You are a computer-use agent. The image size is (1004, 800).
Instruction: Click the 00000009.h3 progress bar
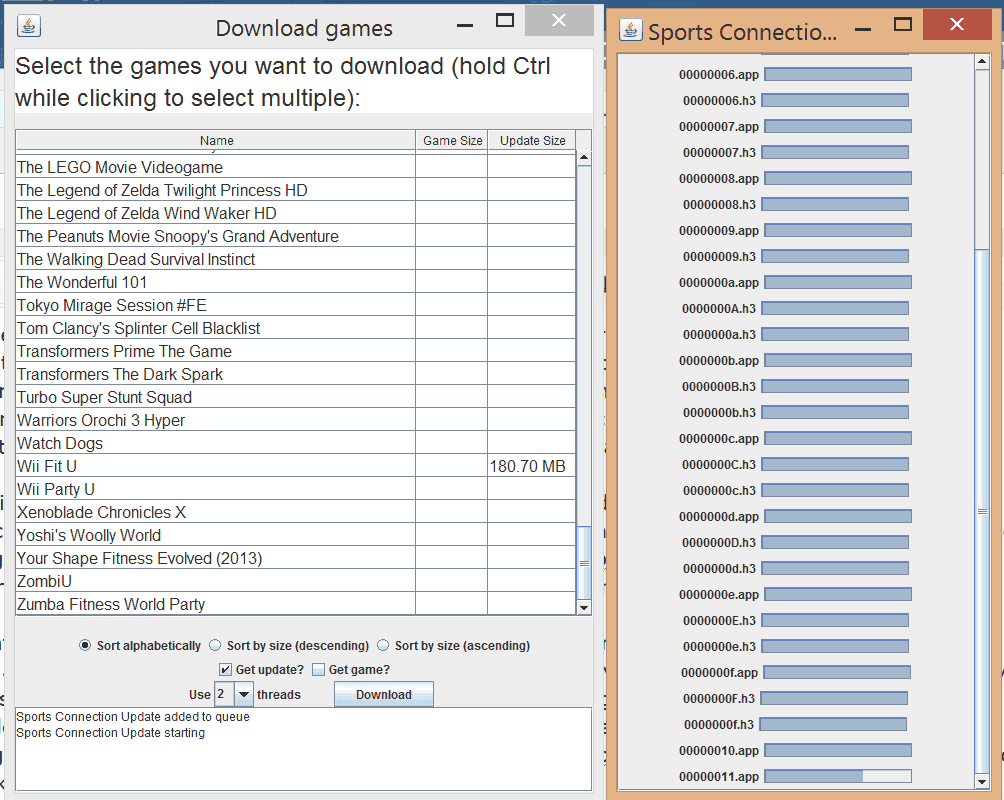[x=835, y=256]
